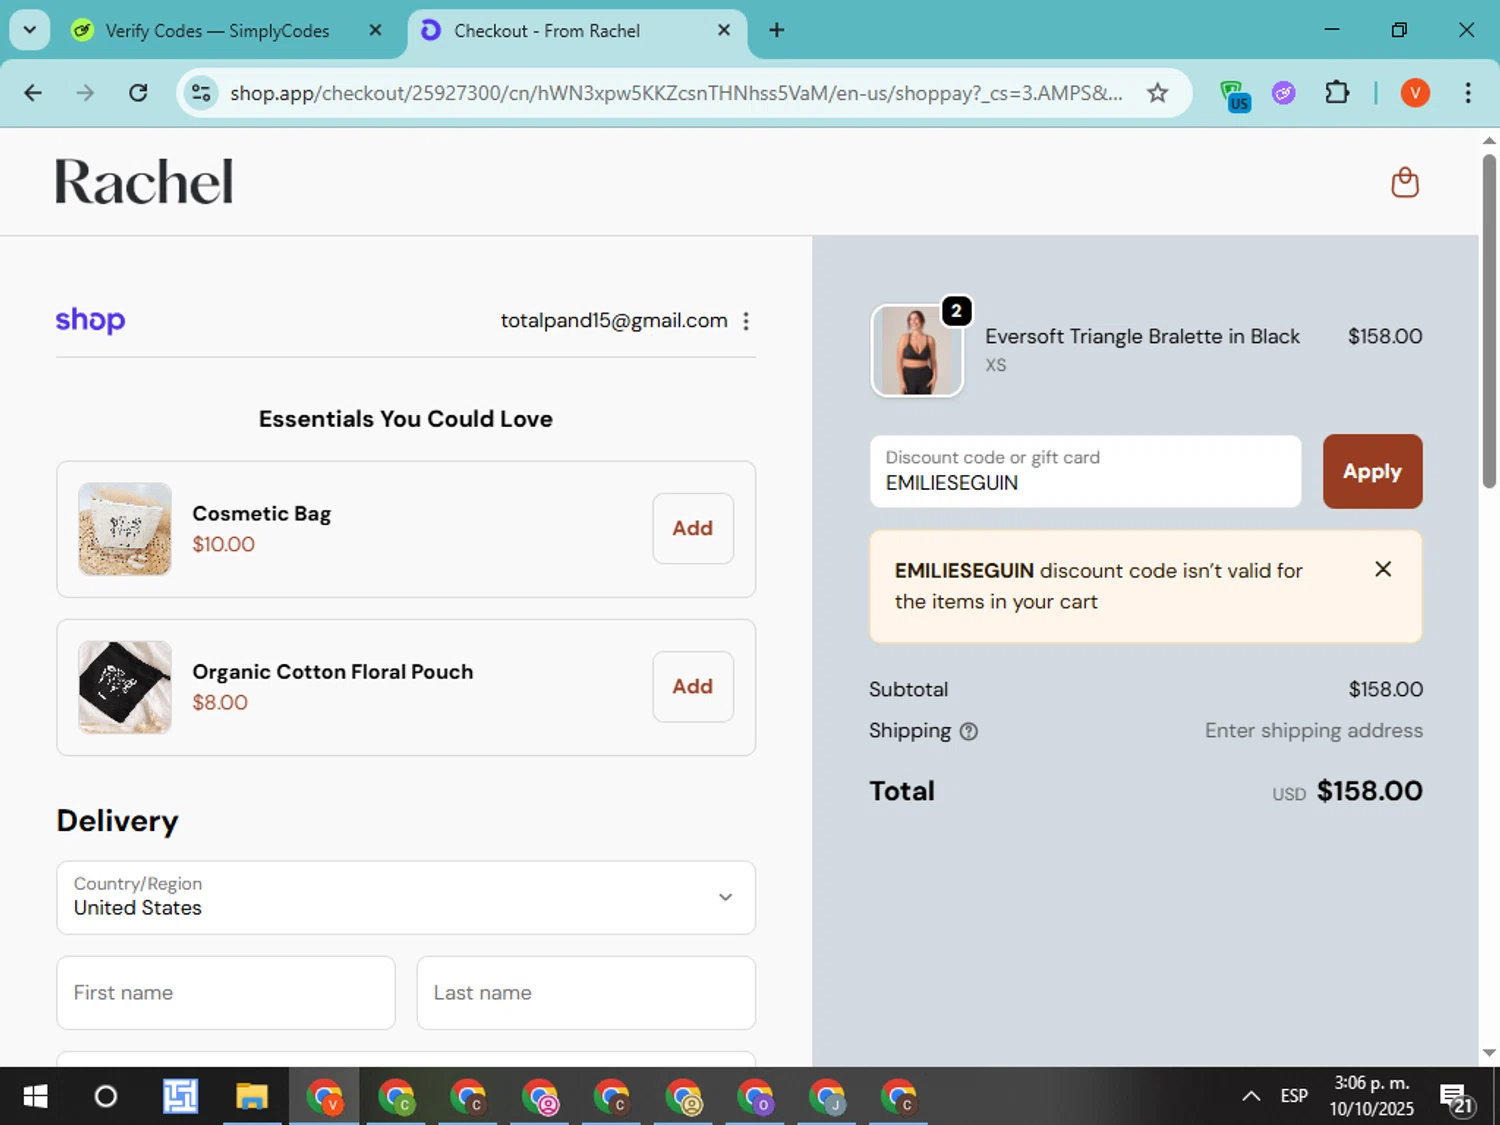The image size is (1500, 1125).
Task: Focus the Last name field
Action: pos(586,992)
